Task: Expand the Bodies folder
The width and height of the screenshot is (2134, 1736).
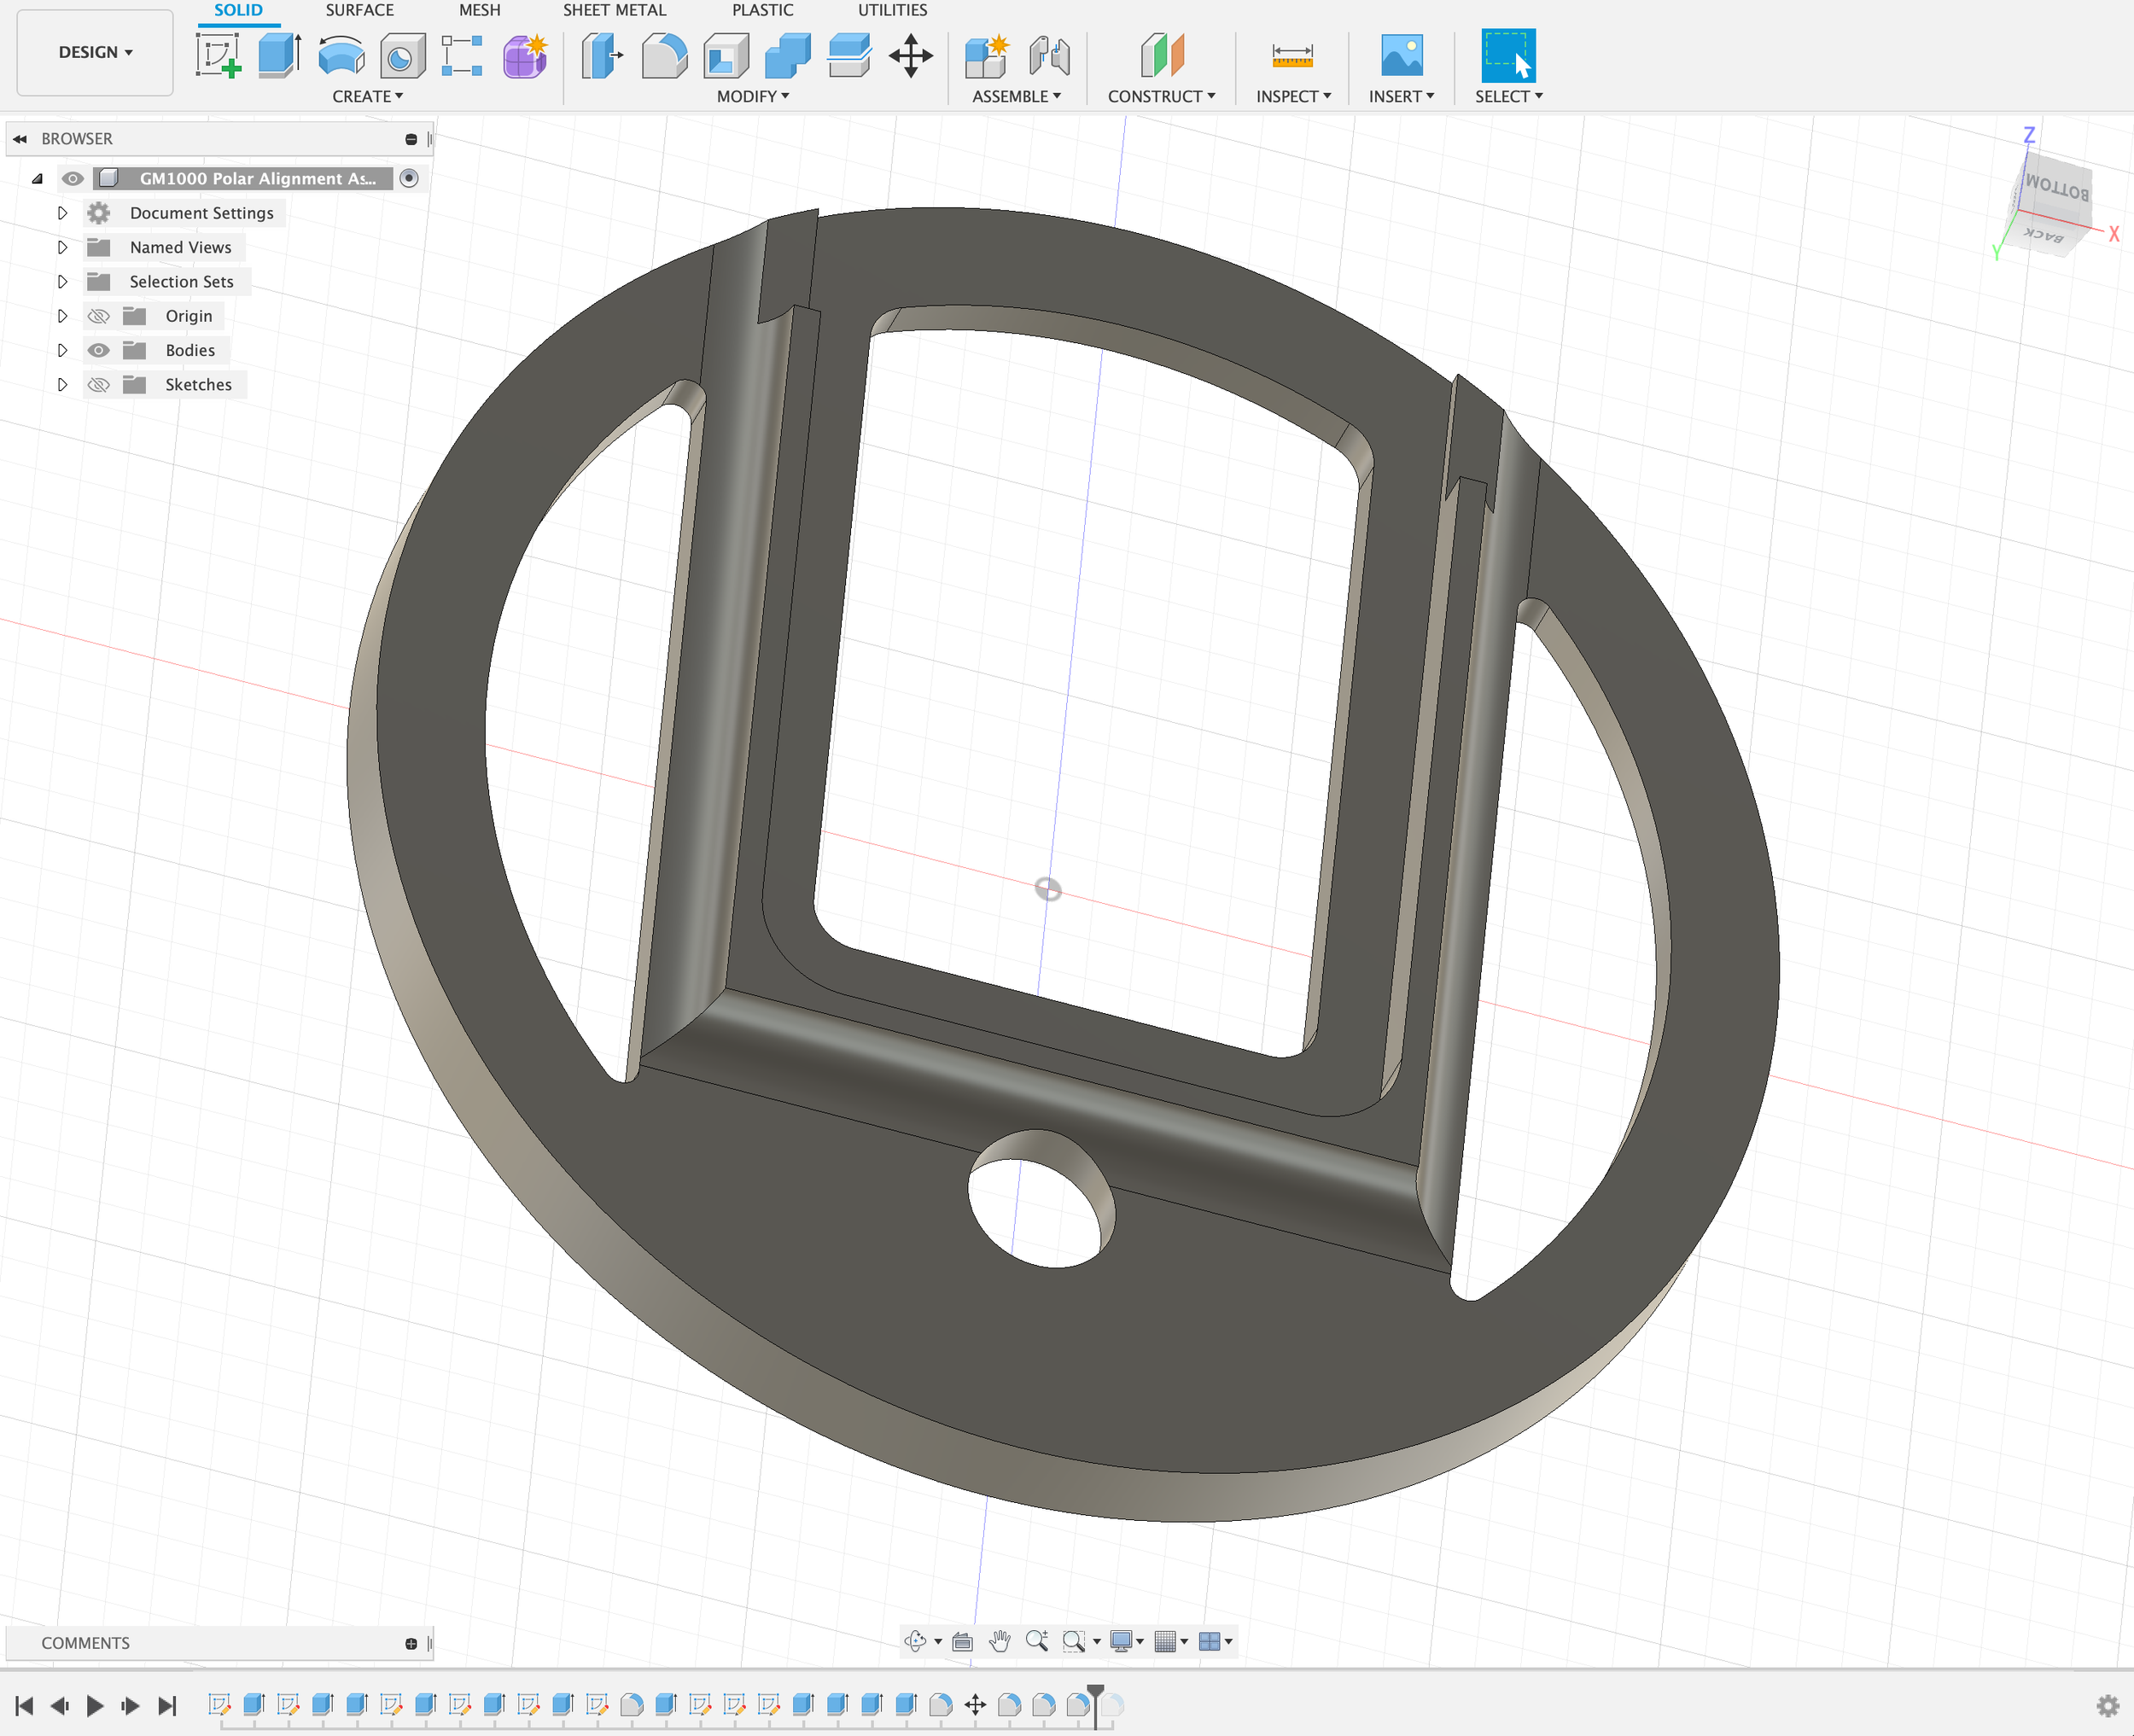Action: click(x=62, y=350)
